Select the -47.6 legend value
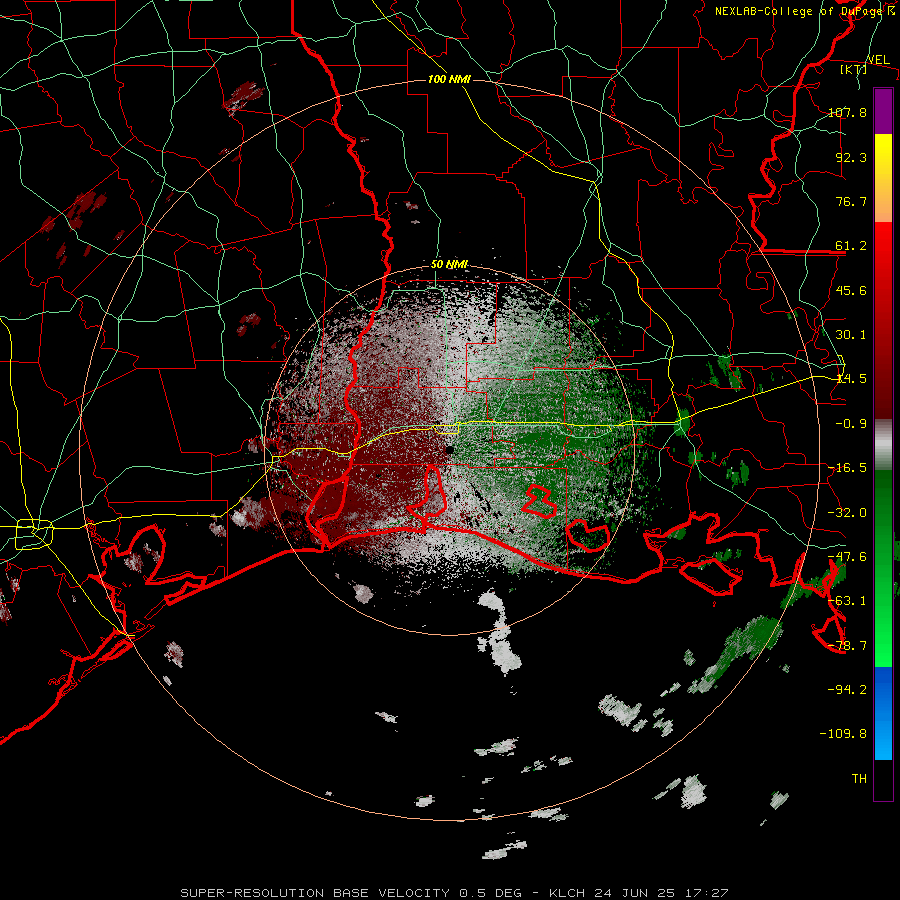 847,557
